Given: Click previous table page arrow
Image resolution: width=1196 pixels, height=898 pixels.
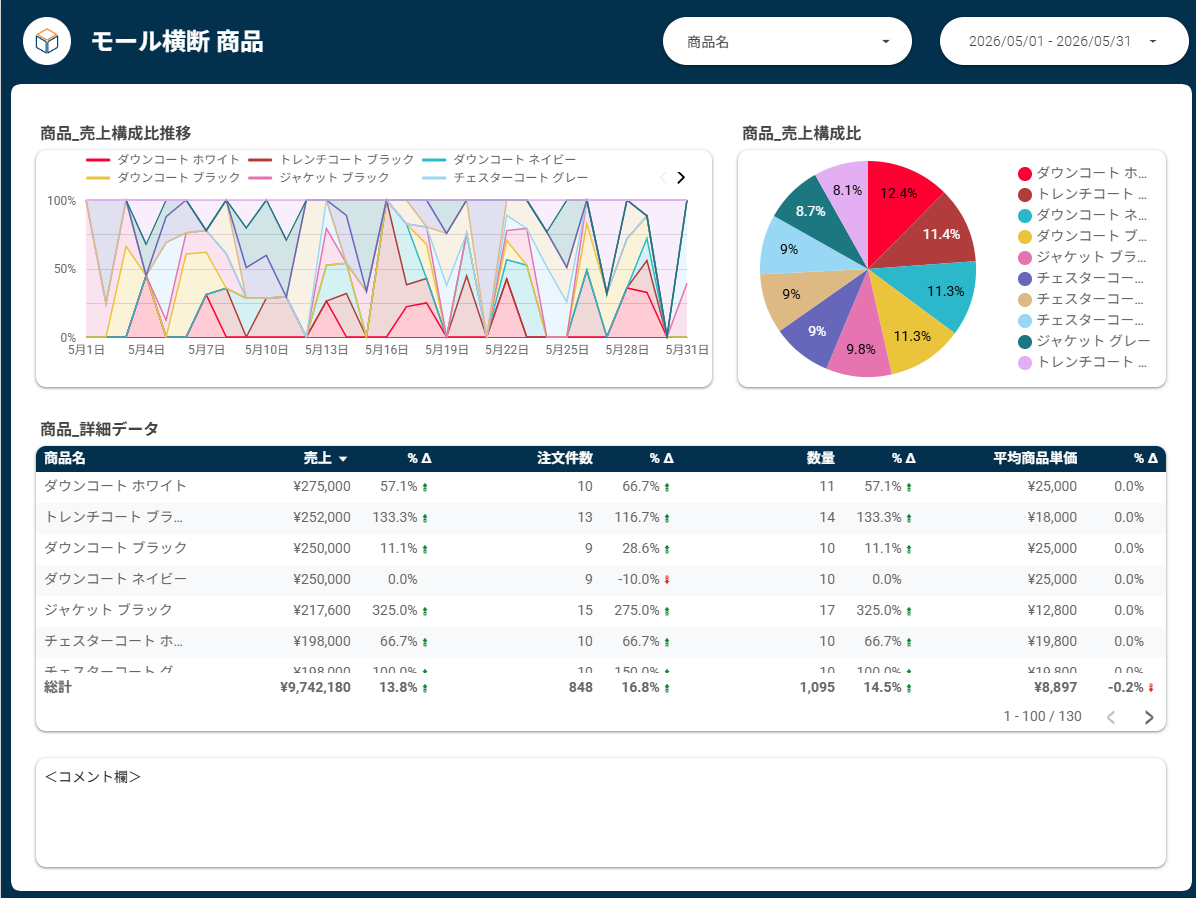Looking at the screenshot, I should tap(1111, 717).
